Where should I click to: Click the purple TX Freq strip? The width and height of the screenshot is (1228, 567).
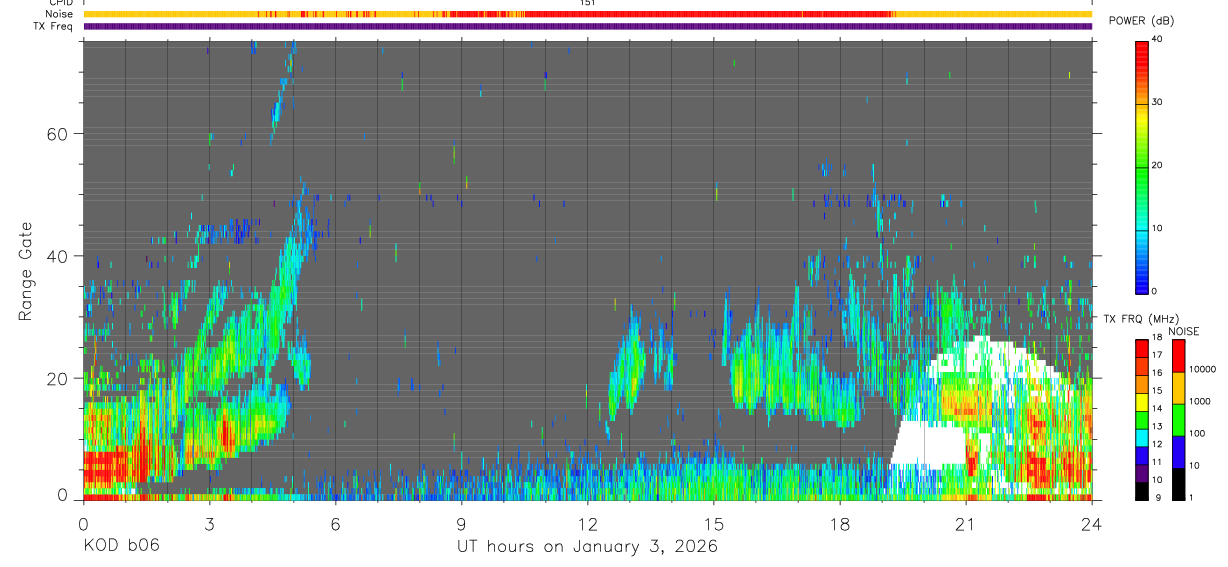[587, 26]
